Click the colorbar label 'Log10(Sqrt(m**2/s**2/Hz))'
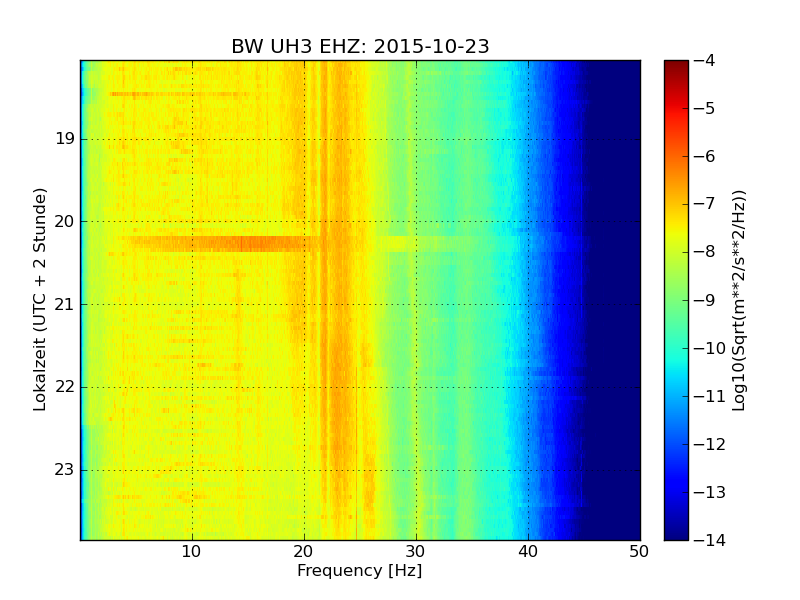 click(x=738, y=301)
